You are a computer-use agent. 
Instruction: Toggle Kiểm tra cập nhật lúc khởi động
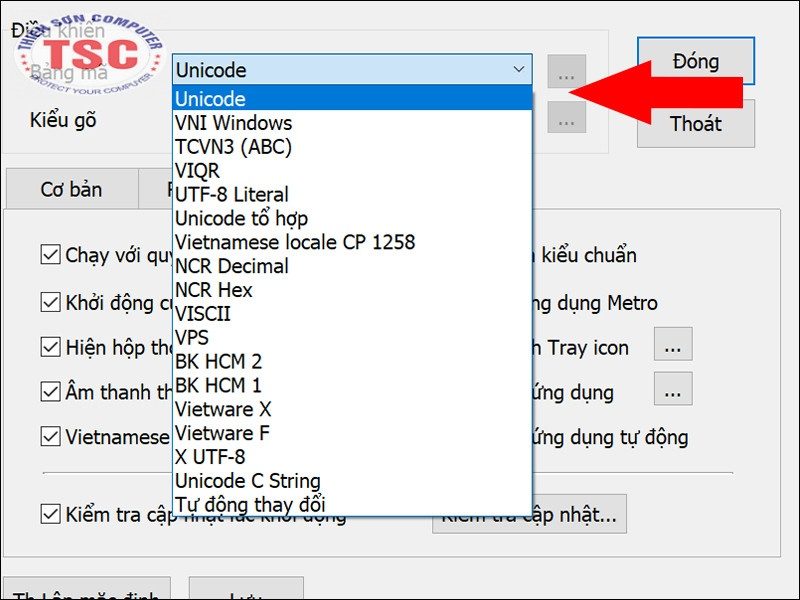coord(51,514)
